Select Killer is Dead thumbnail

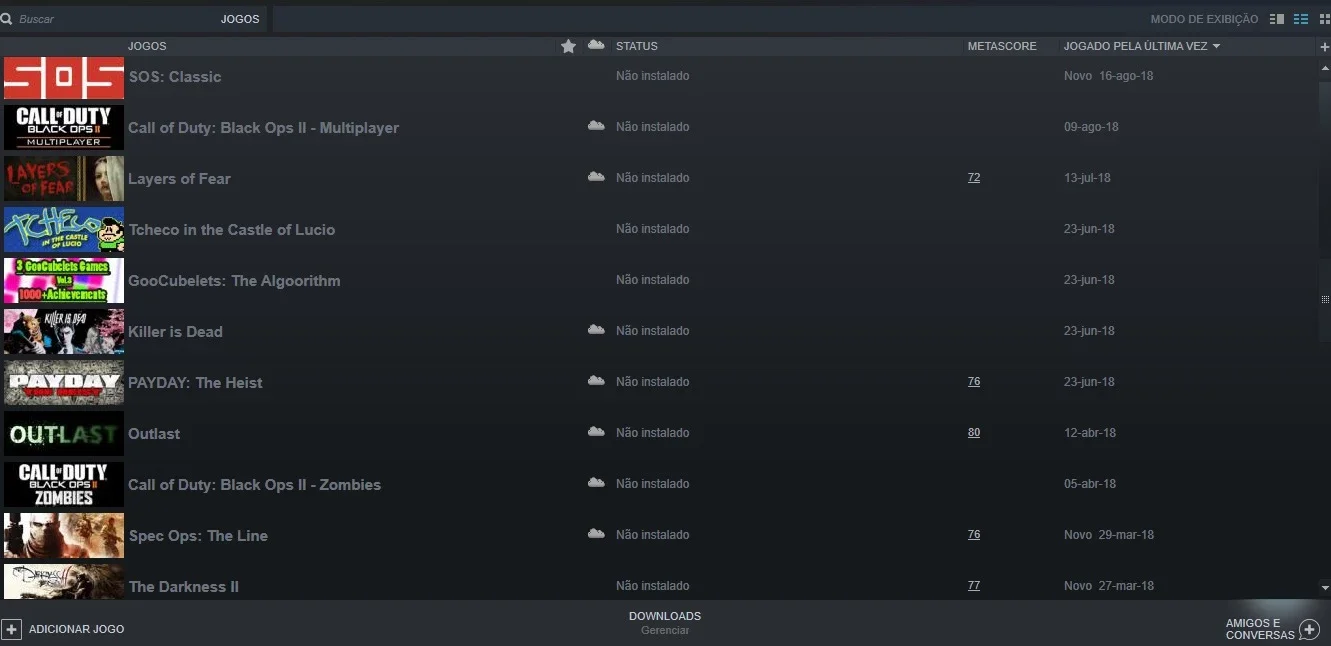click(x=64, y=331)
